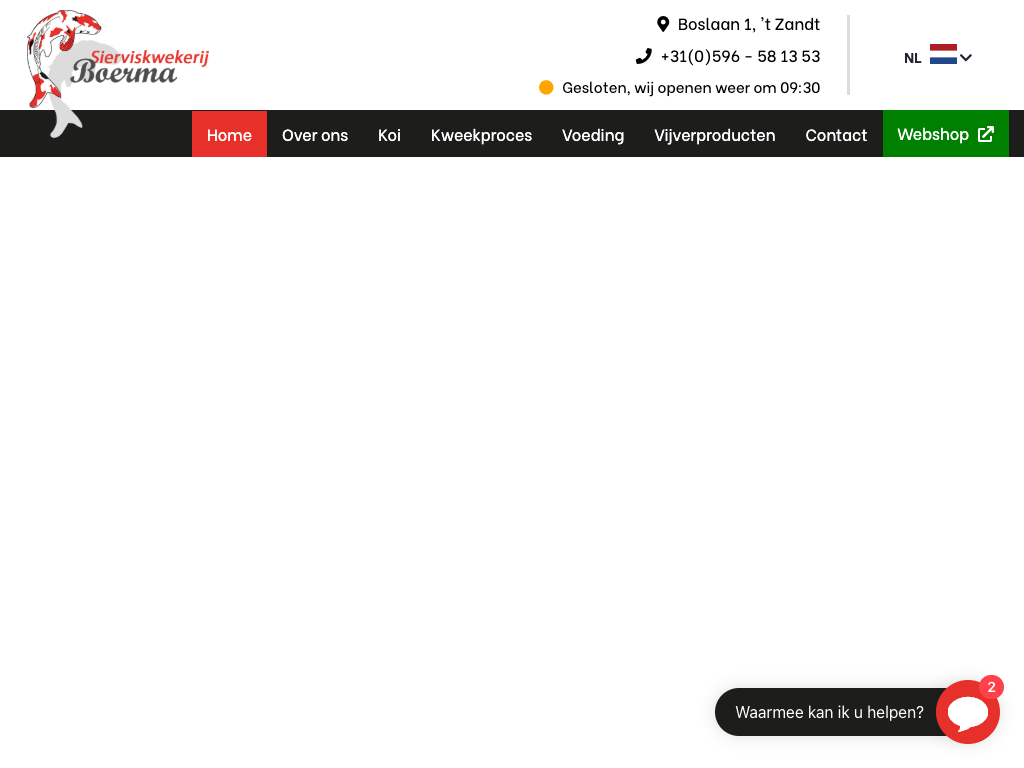Open the Over ons page
The width and height of the screenshot is (1024, 768).
click(315, 134)
